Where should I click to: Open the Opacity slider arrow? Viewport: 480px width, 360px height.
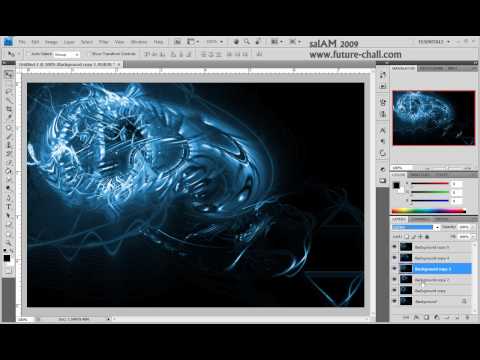[x=473, y=227]
